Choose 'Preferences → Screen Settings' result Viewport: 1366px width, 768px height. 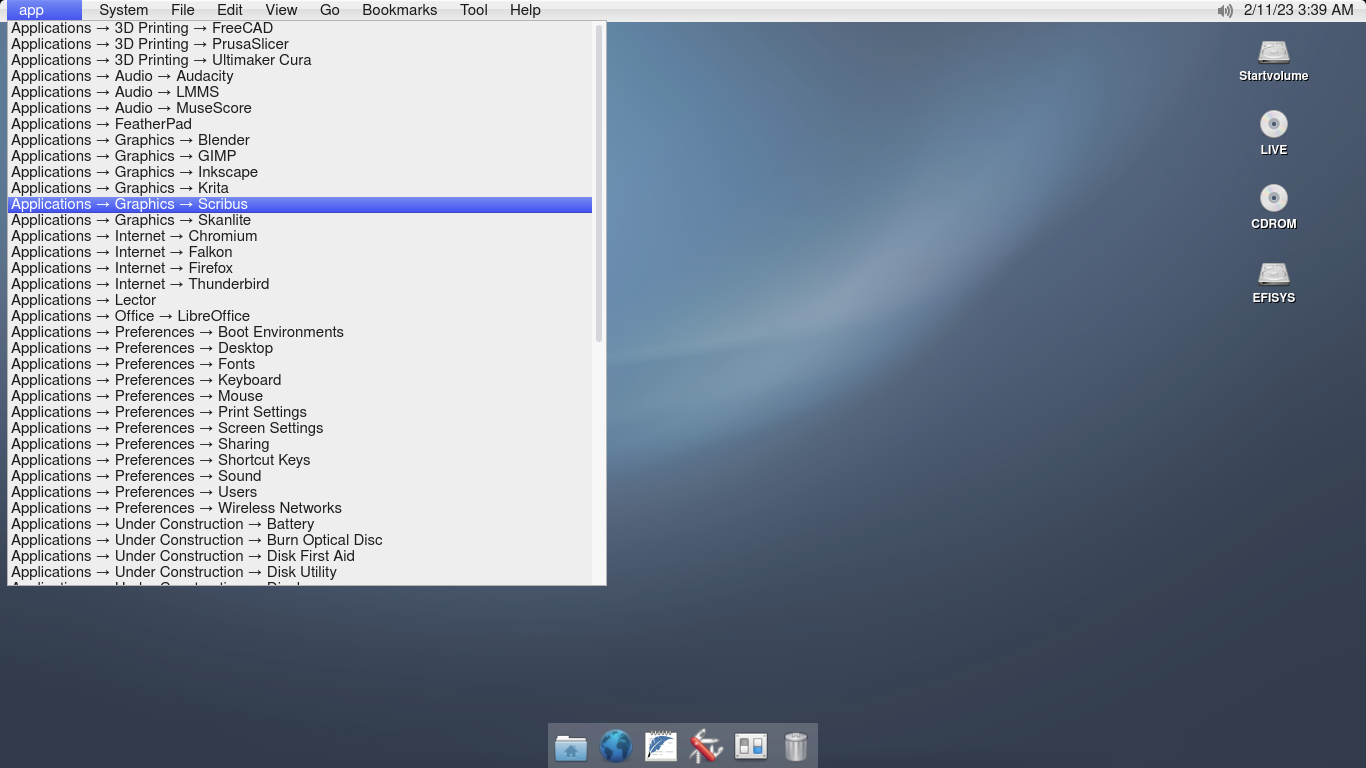(x=300, y=428)
